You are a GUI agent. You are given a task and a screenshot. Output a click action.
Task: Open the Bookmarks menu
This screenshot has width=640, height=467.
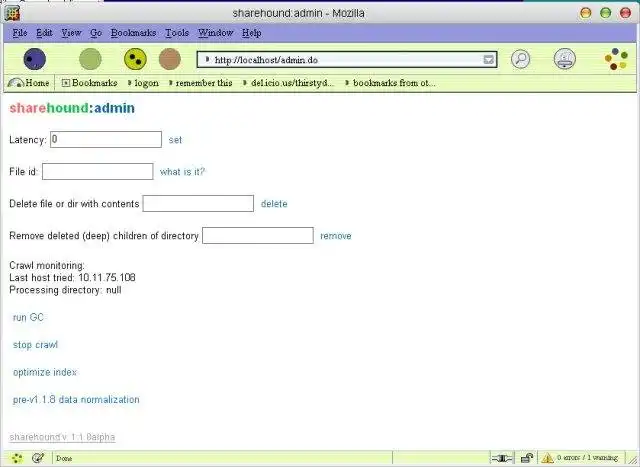[x=133, y=33]
